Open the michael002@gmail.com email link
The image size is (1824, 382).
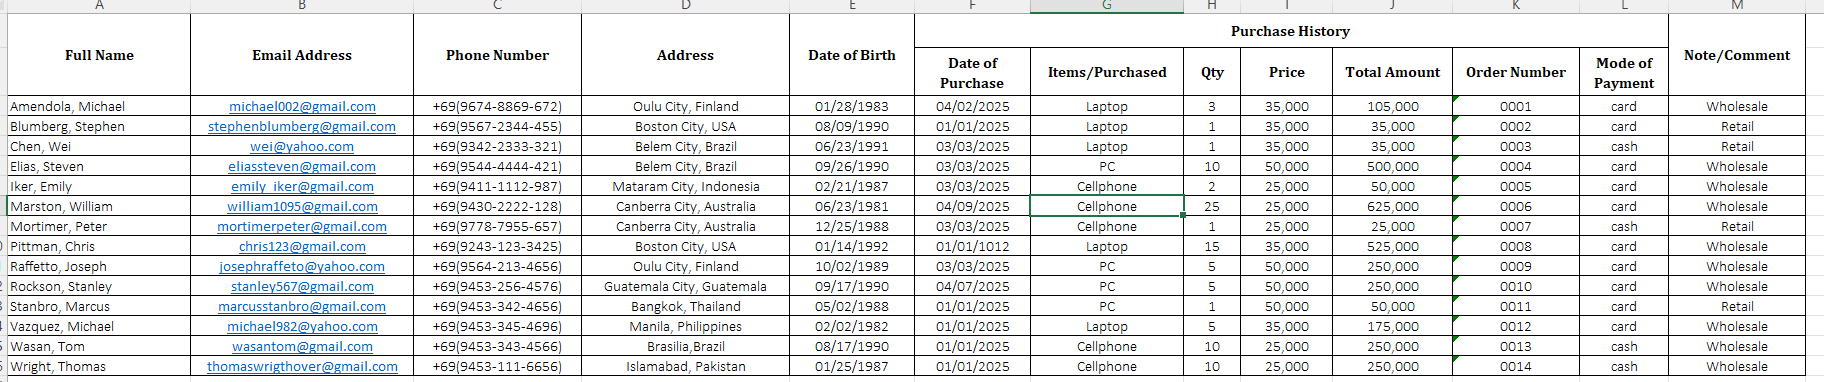point(302,106)
